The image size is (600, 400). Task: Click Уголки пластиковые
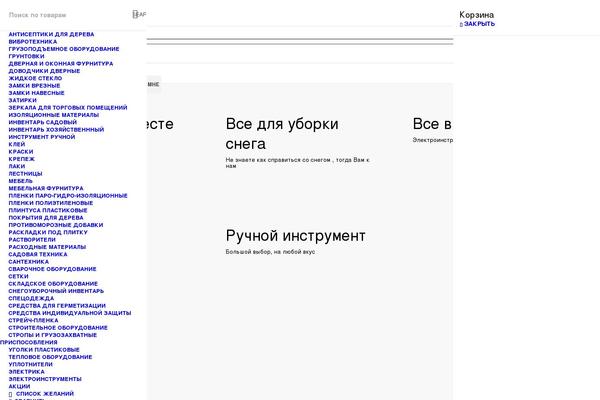44,349
